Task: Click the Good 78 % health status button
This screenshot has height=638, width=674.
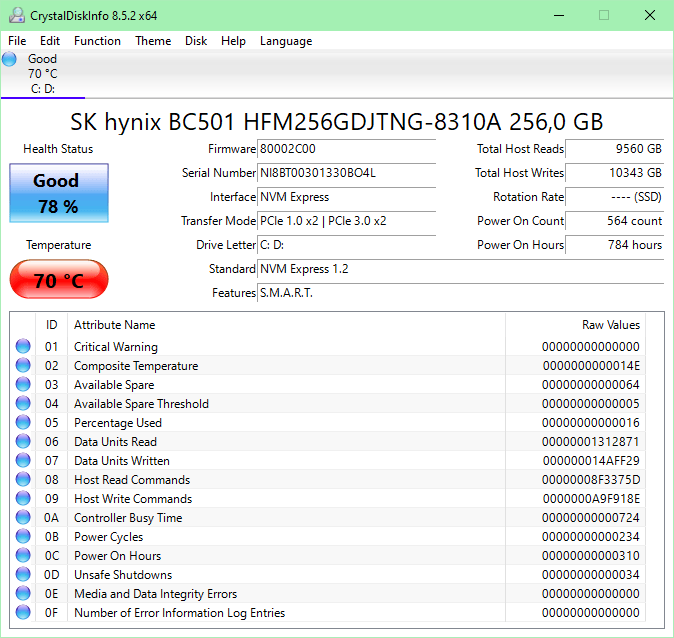Action: click(59, 193)
